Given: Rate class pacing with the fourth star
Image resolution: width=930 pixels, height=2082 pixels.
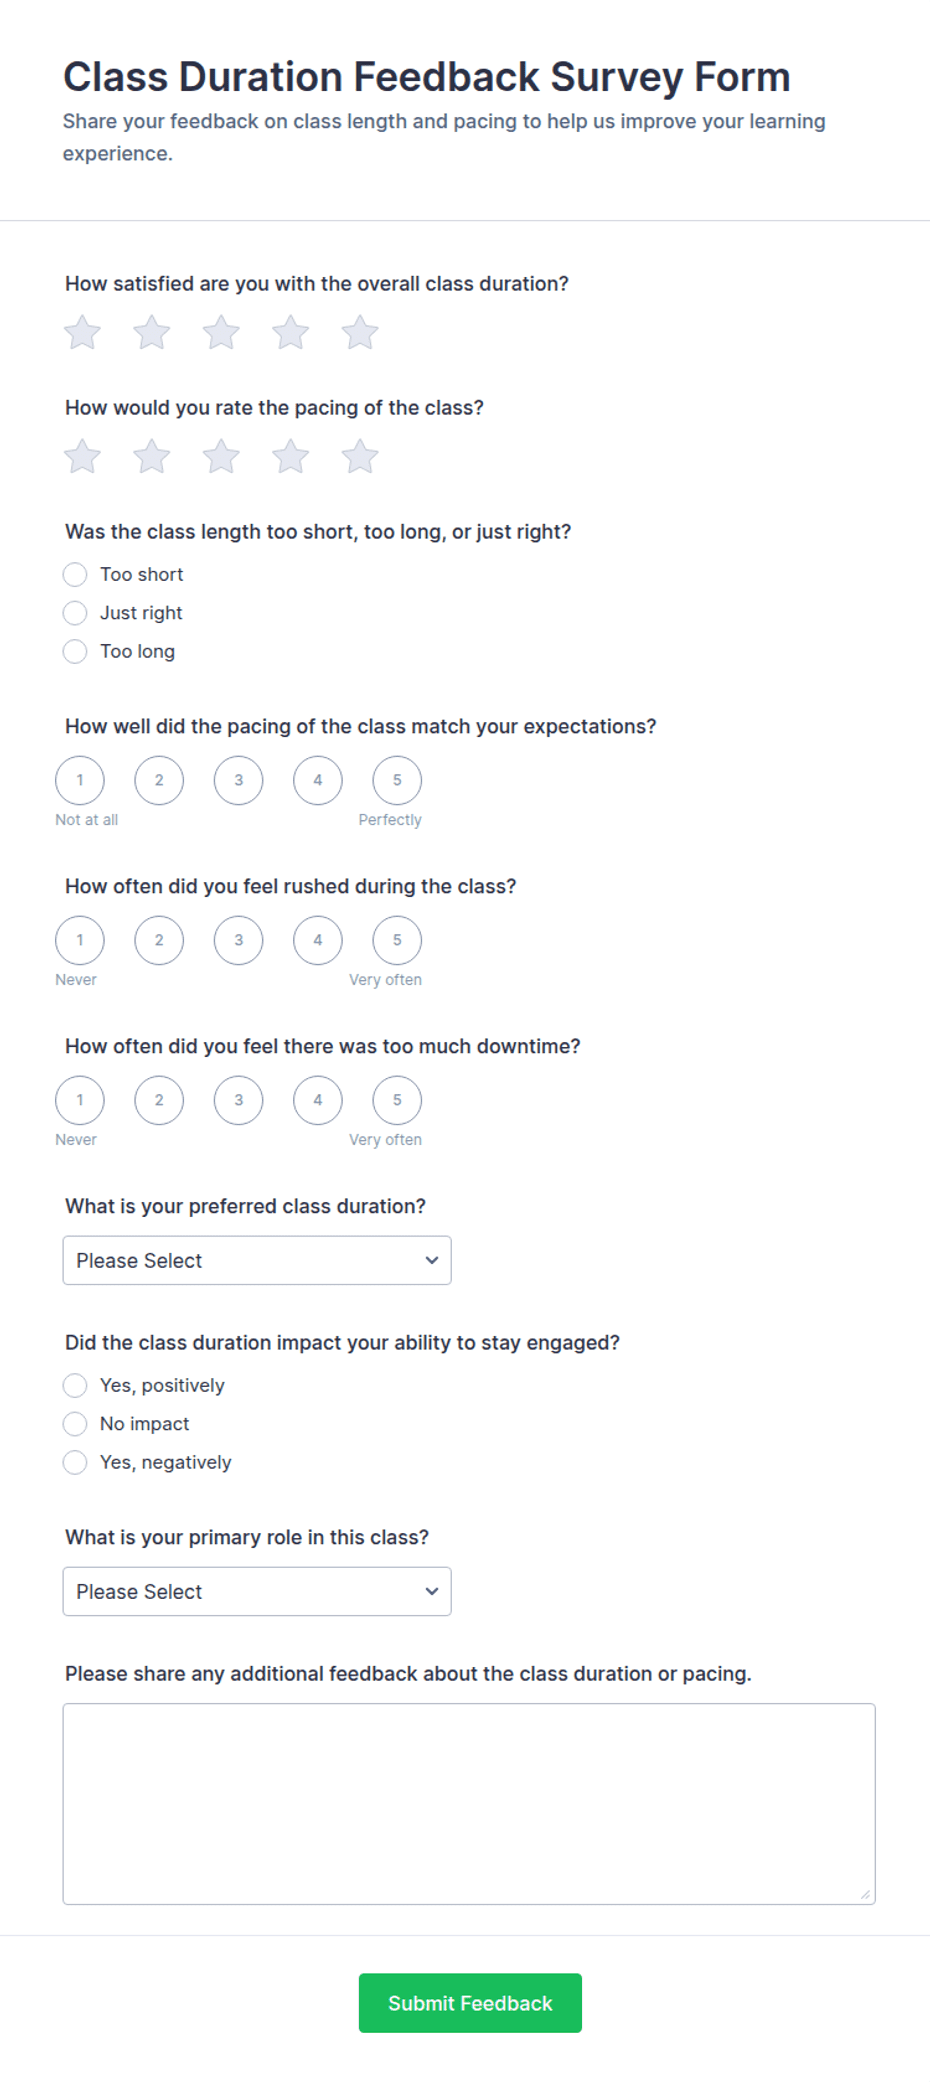Looking at the screenshot, I should [291, 457].
